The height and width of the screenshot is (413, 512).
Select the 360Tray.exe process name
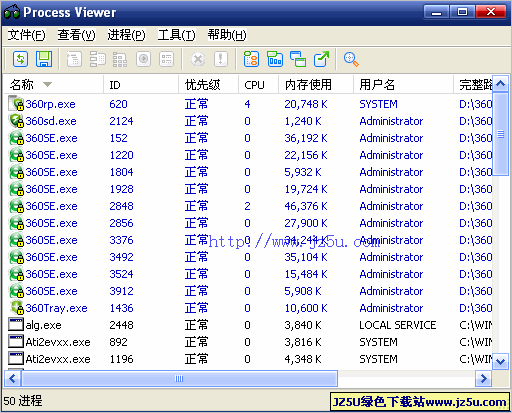click(56, 308)
